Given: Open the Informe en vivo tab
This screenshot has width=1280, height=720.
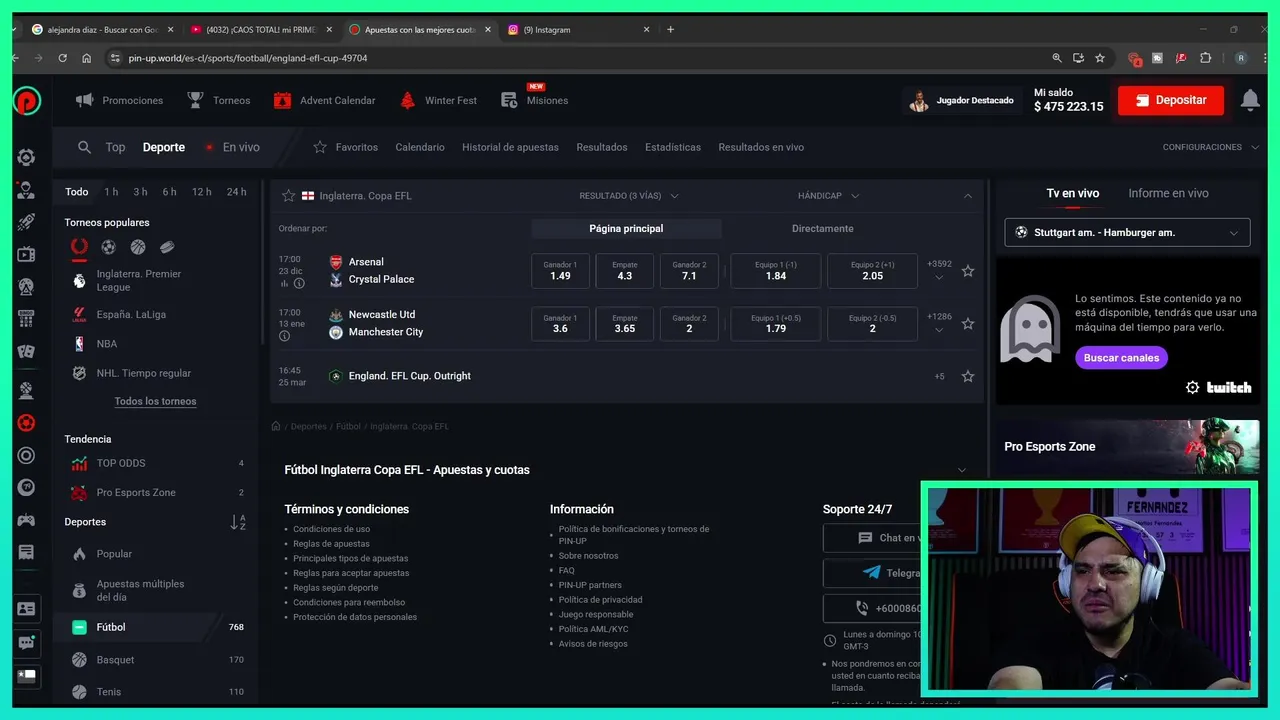Looking at the screenshot, I should [x=1168, y=193].
